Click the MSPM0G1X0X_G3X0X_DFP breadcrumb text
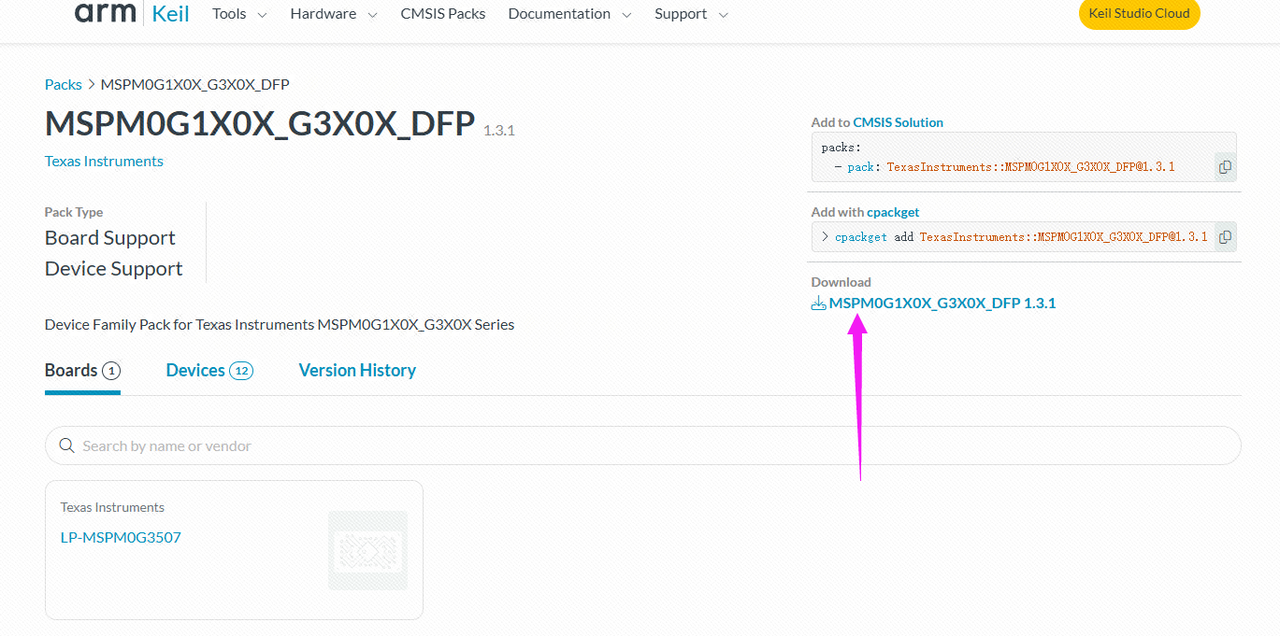This screenshot has width=1280, height=636. (195, 84)
